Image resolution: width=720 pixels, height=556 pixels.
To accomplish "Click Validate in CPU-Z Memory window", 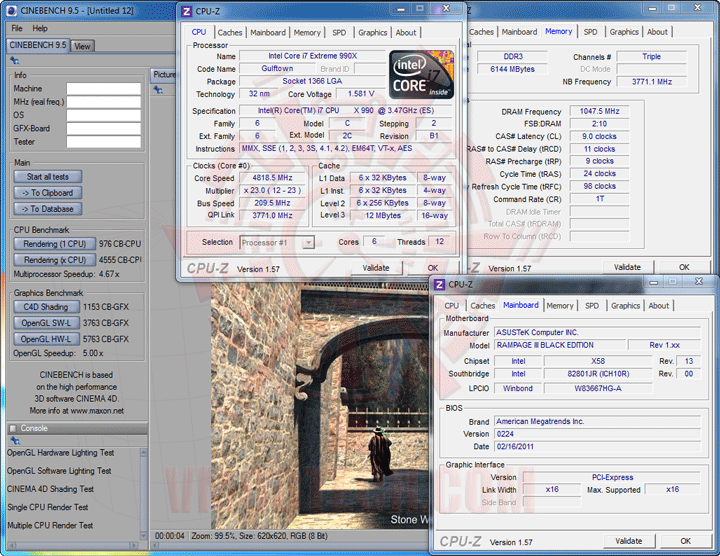I will (x=627, y=267).
